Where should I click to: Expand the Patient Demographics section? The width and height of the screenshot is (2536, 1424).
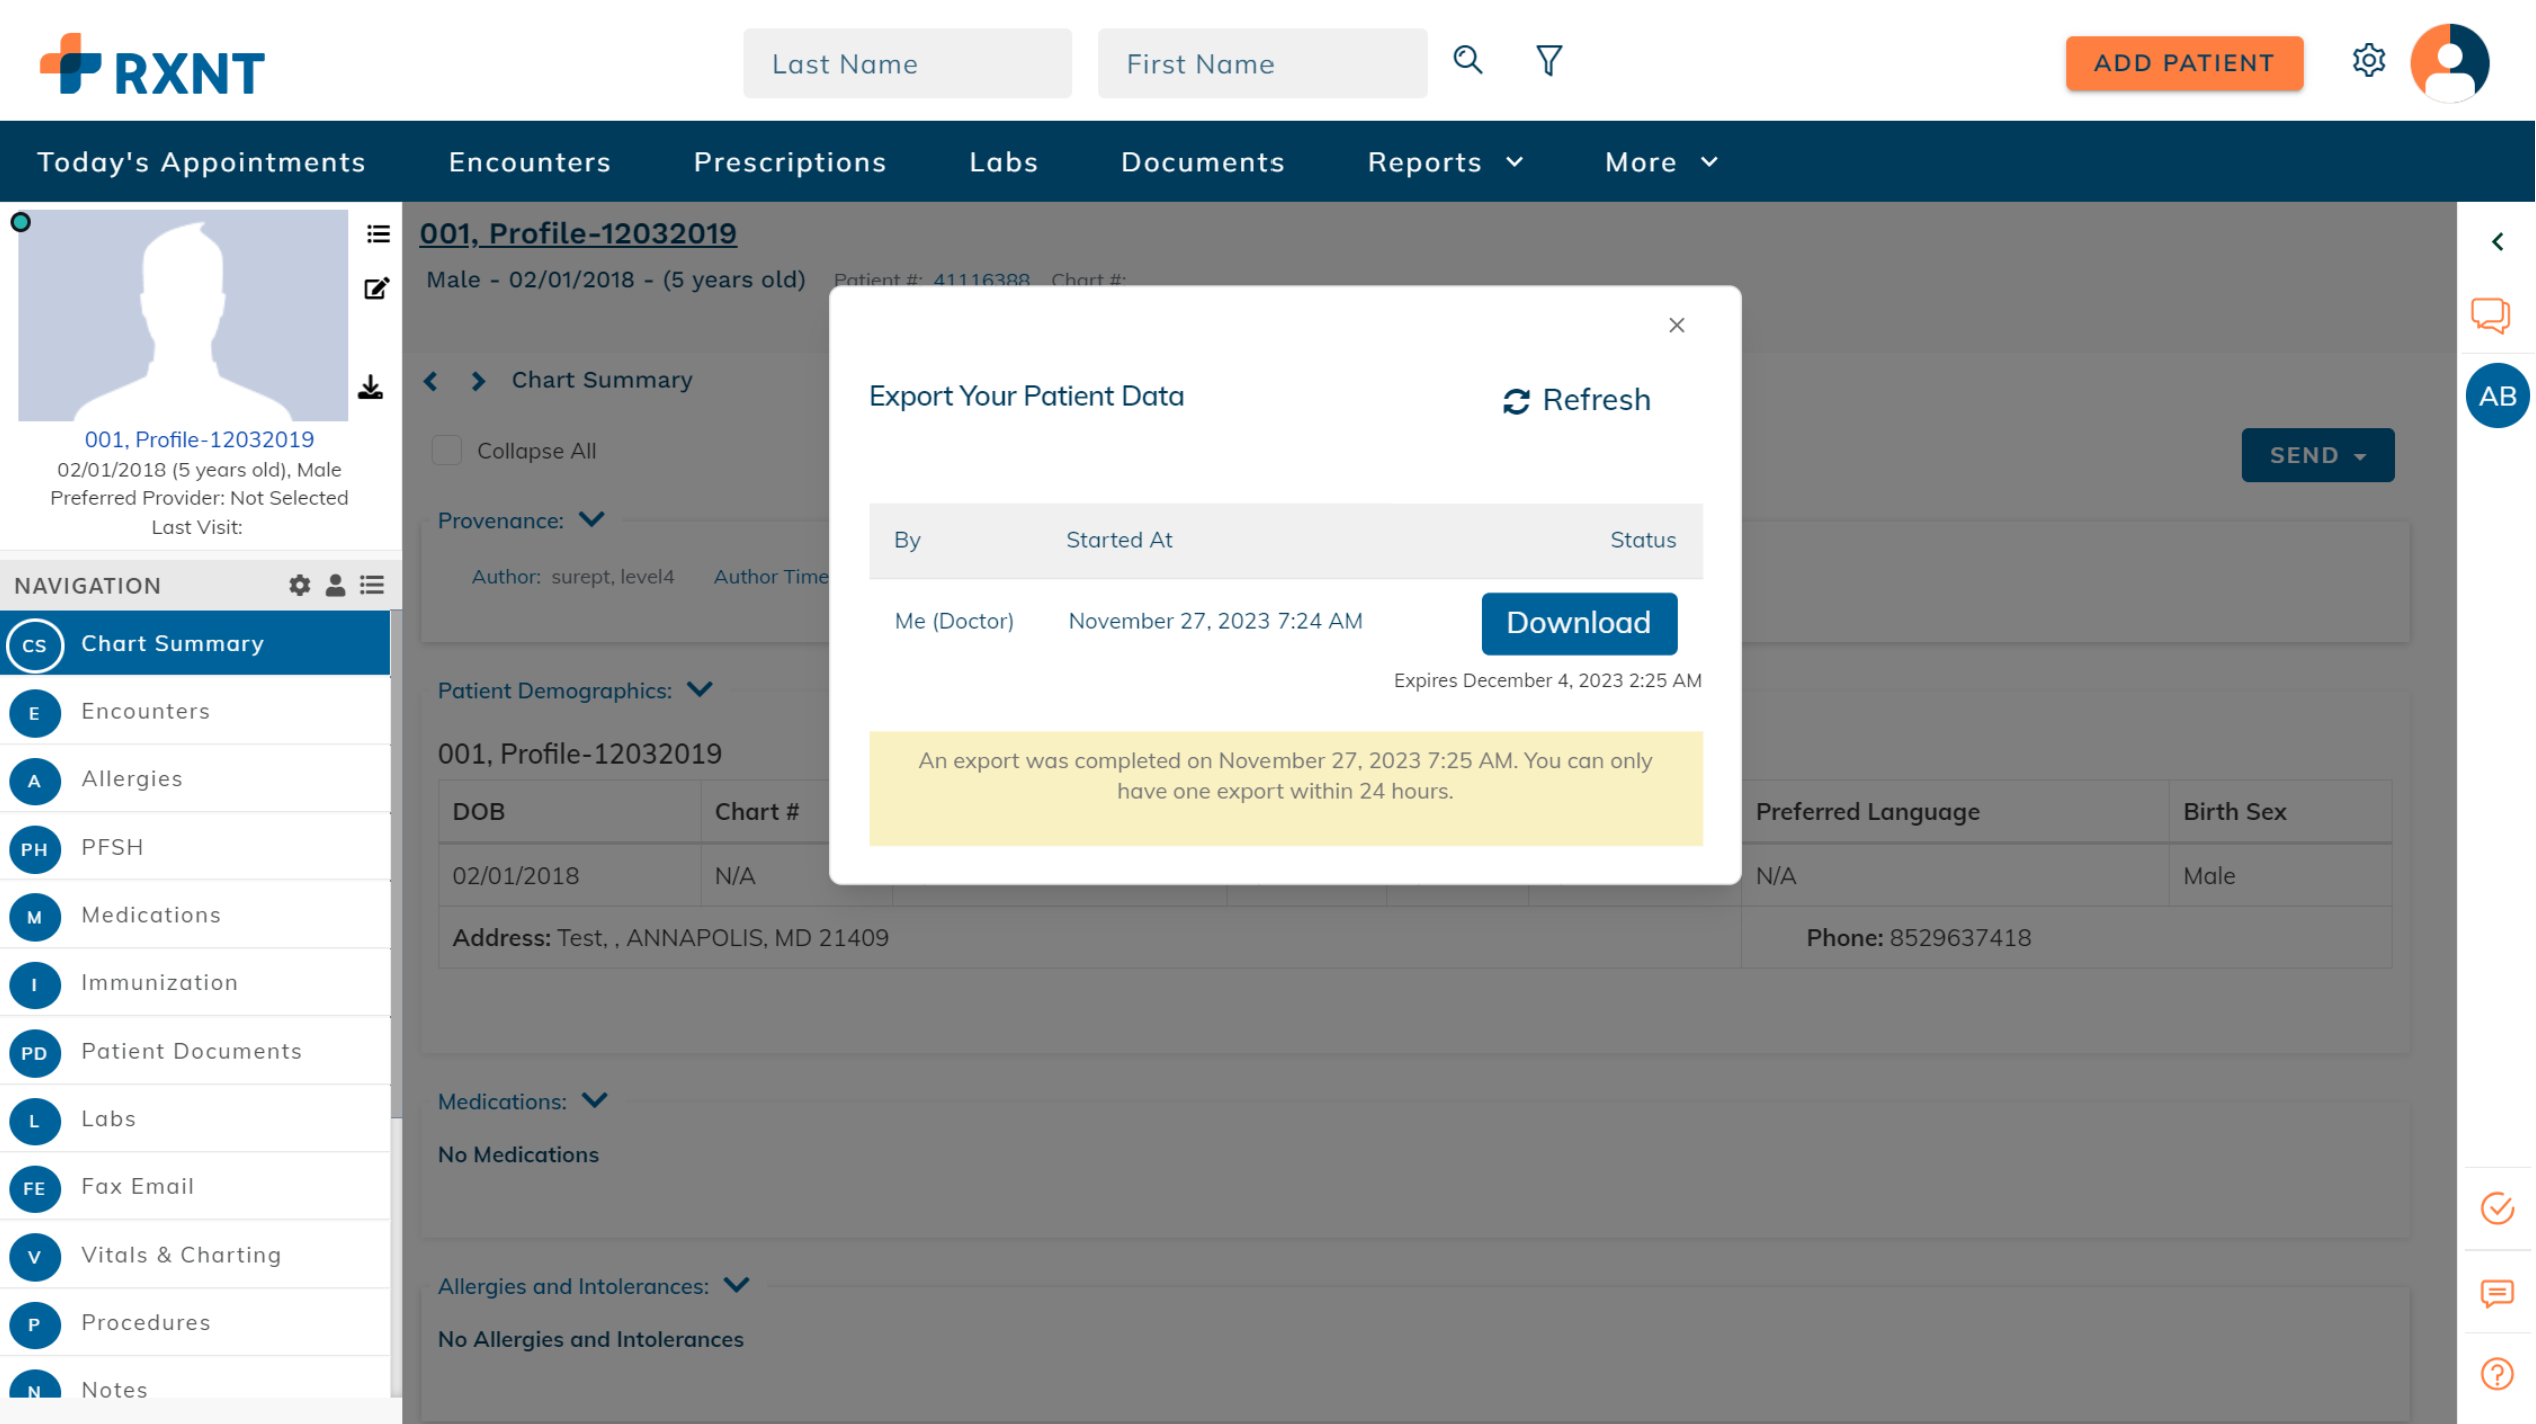tap(699, 689)
